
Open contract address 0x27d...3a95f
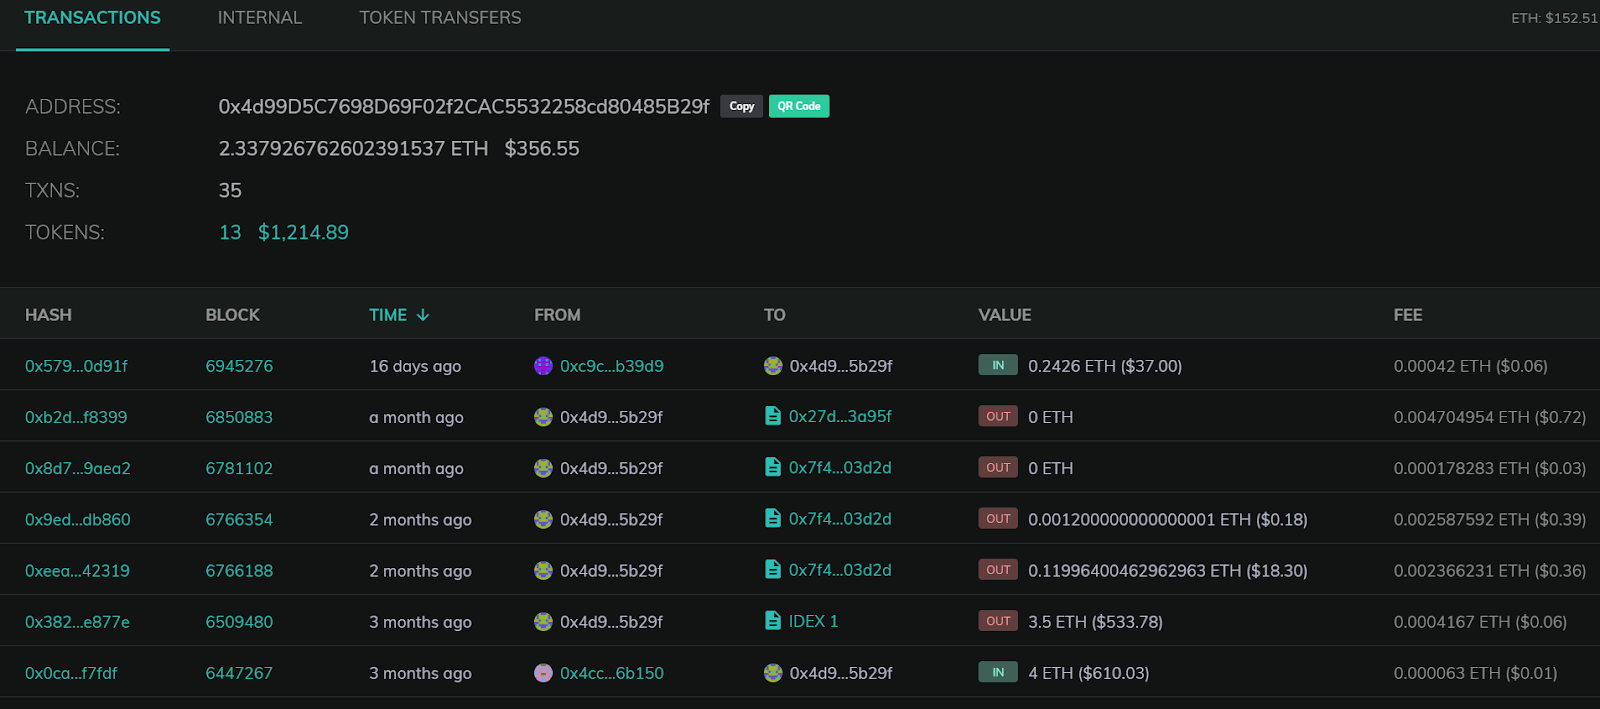click(x=840, y=416)
